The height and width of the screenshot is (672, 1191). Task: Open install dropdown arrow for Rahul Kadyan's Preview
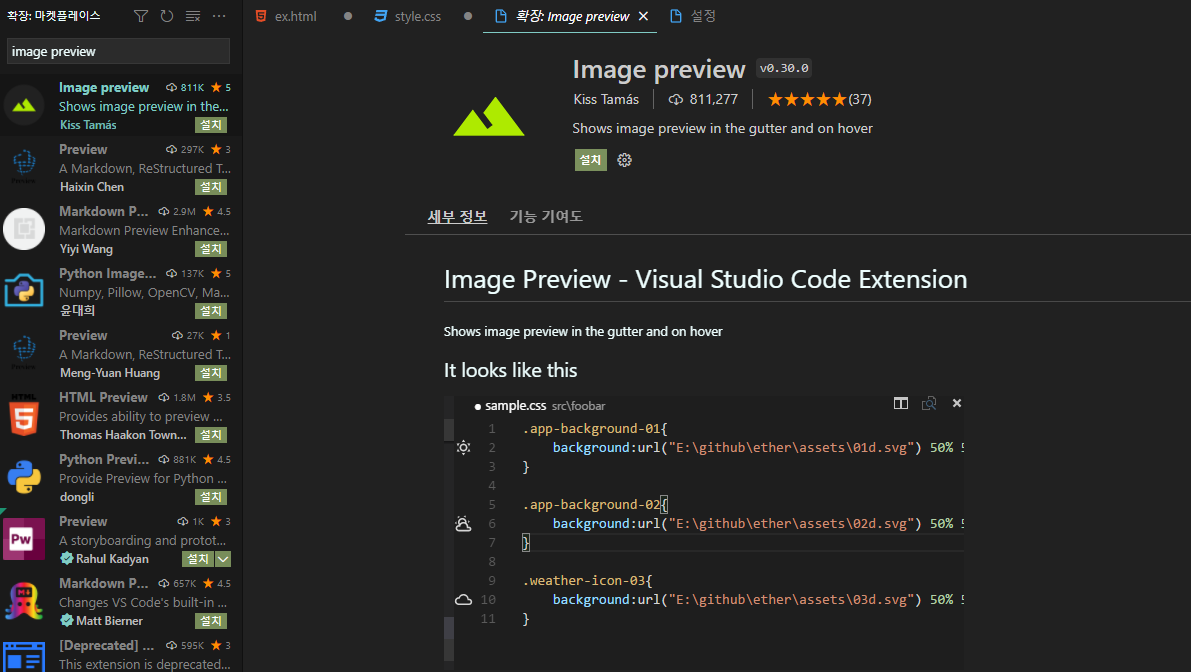tap(223, 559)
